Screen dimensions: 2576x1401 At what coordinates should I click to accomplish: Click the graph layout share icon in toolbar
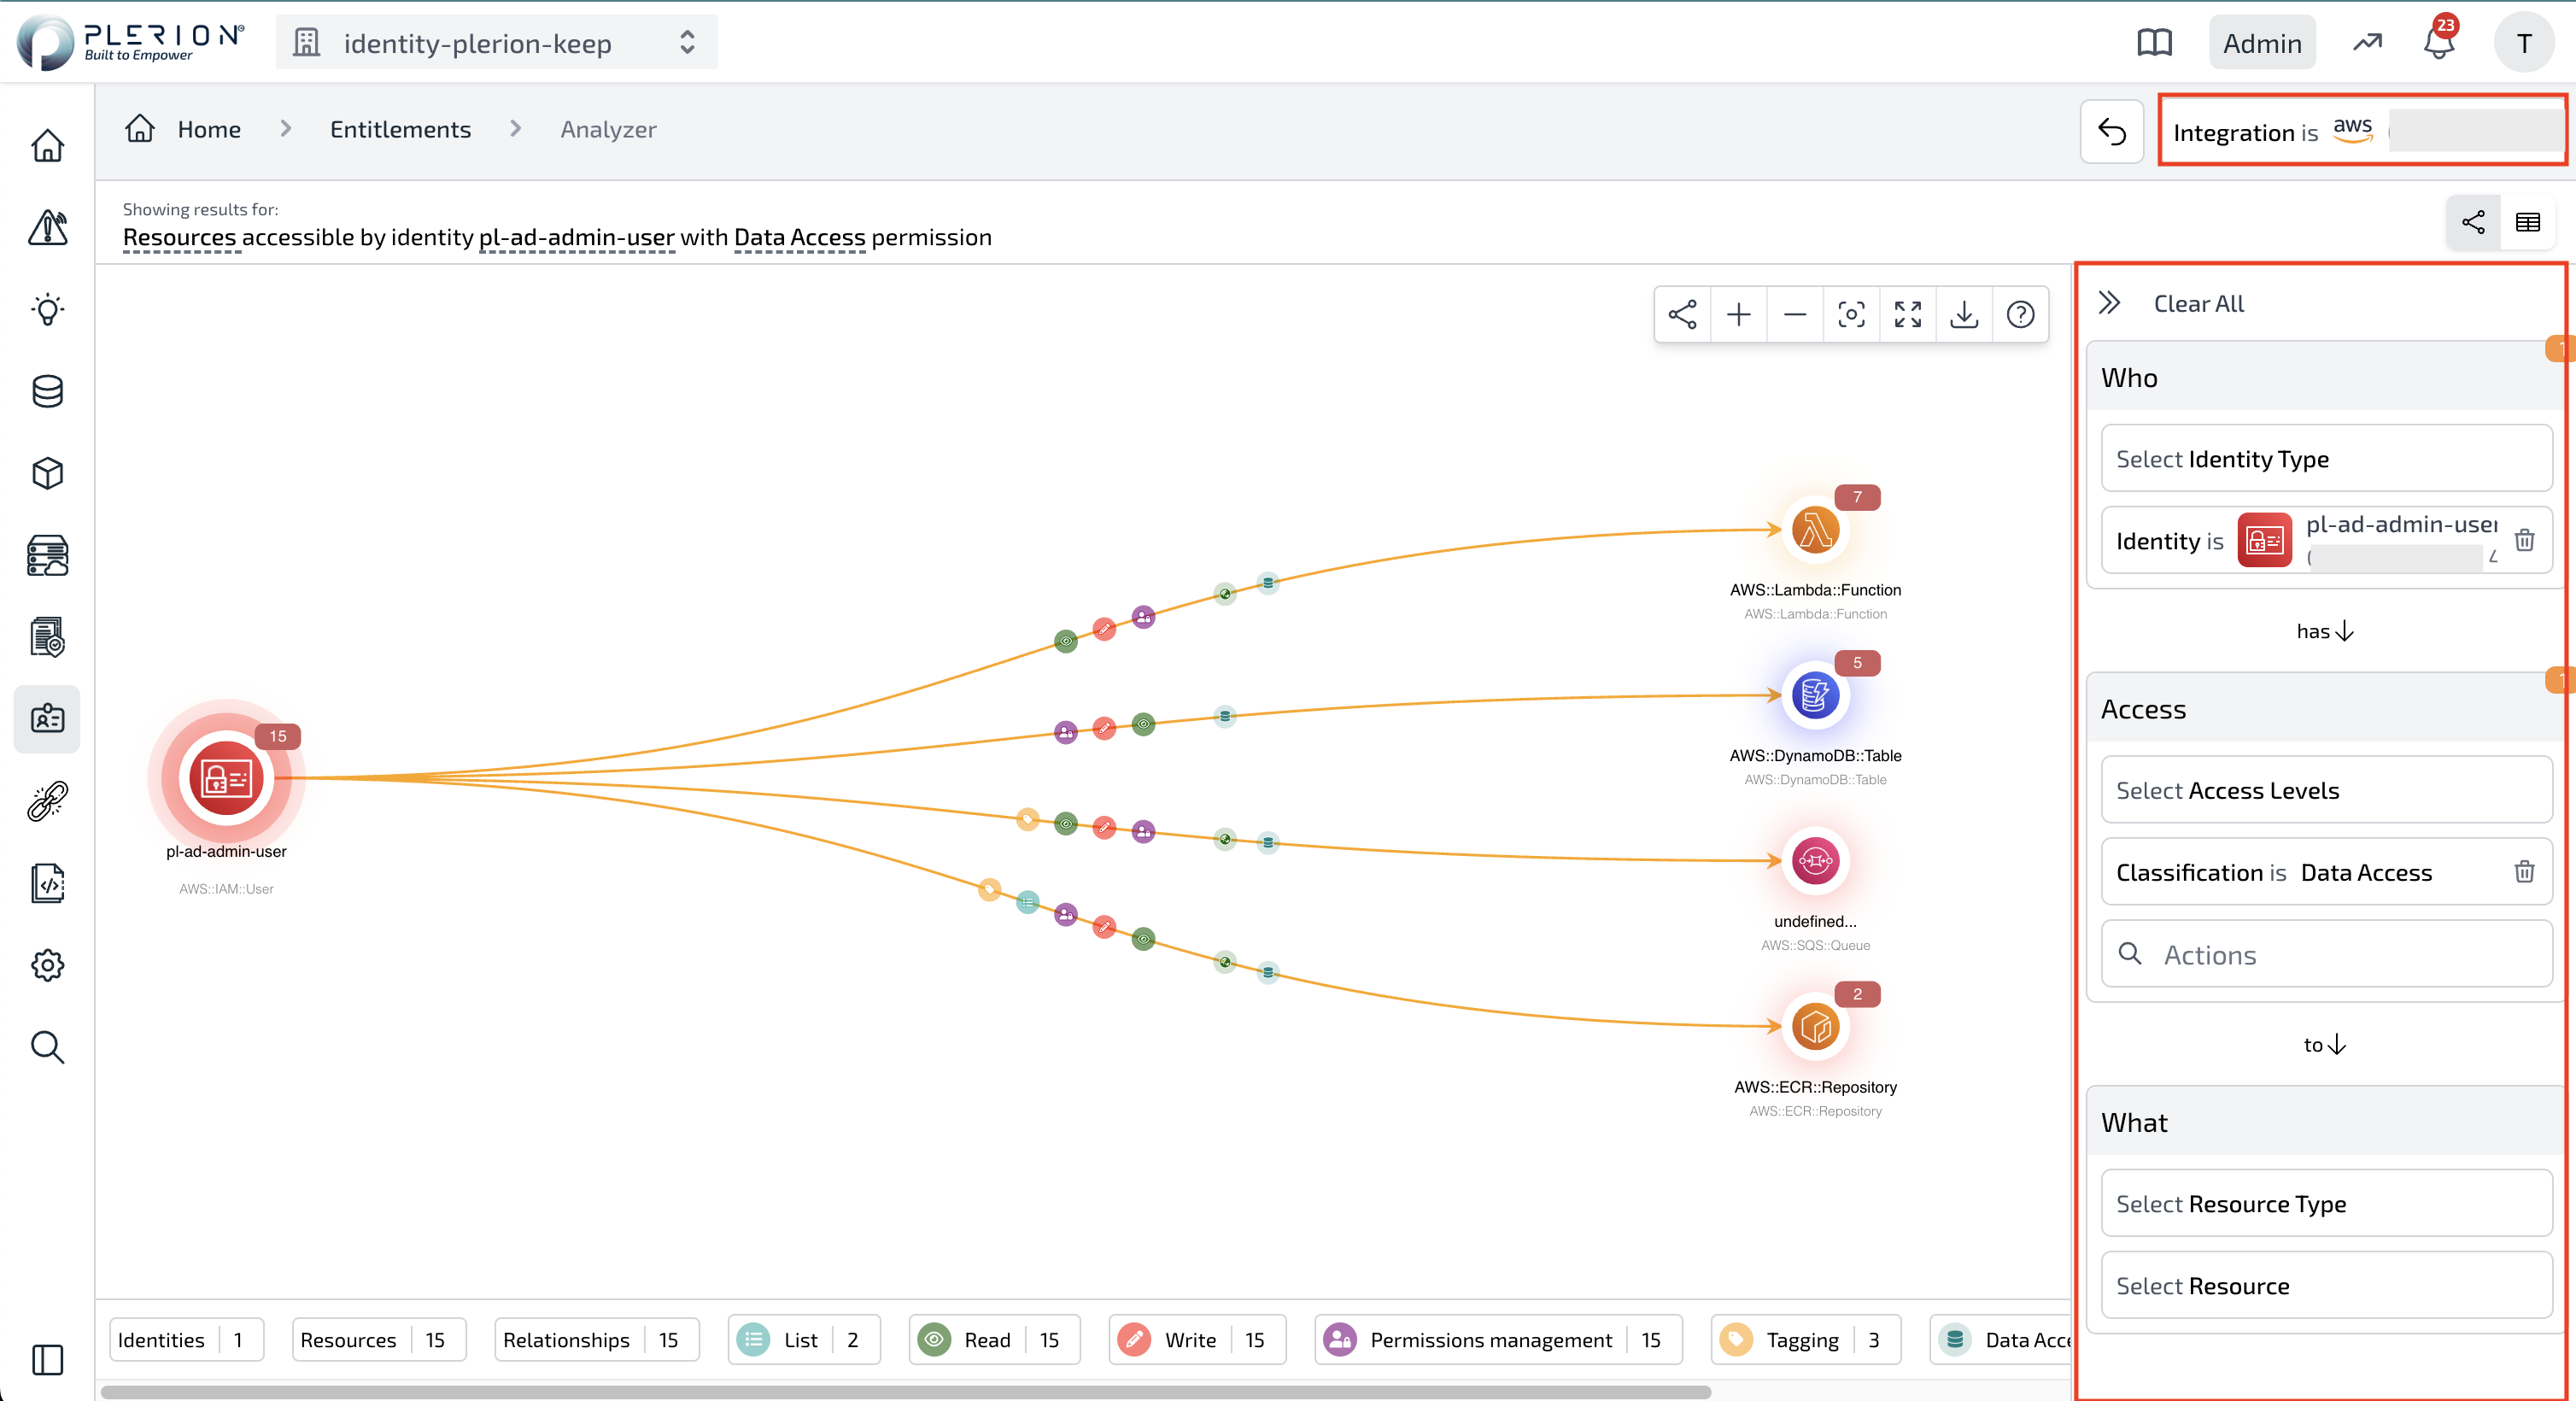pyautogui.click(x=1683, y=315)
